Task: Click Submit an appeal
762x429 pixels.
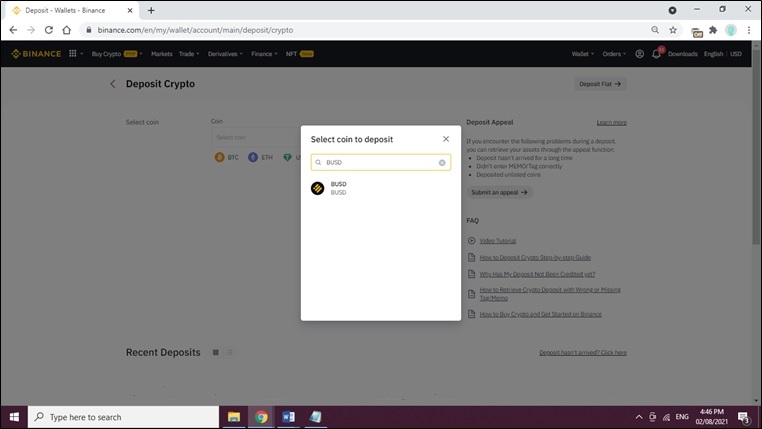Action: tap(500, 192)
